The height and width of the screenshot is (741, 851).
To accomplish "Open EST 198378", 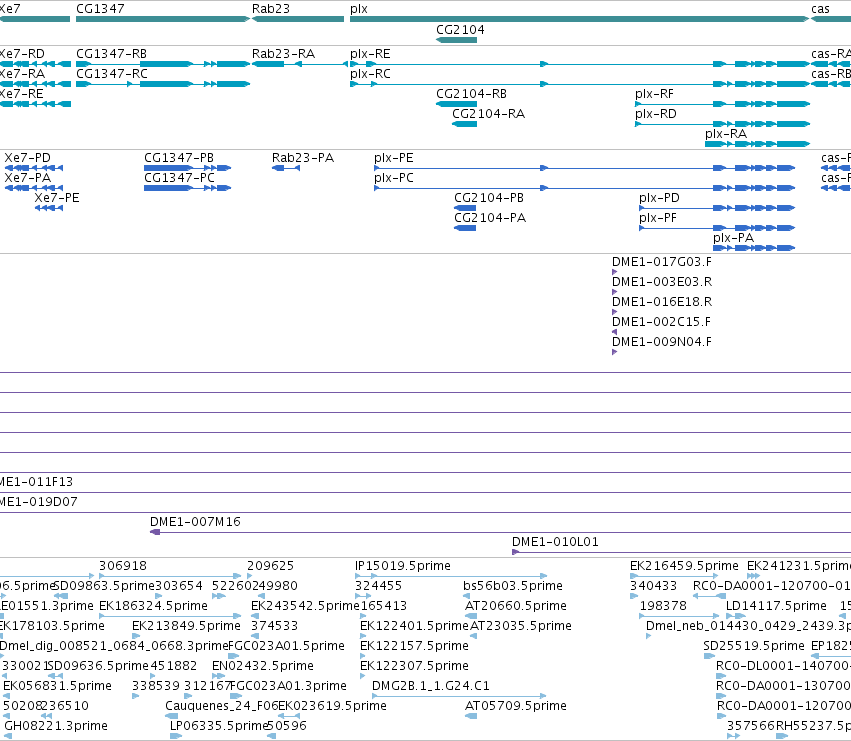I will (x=663, y=606).
